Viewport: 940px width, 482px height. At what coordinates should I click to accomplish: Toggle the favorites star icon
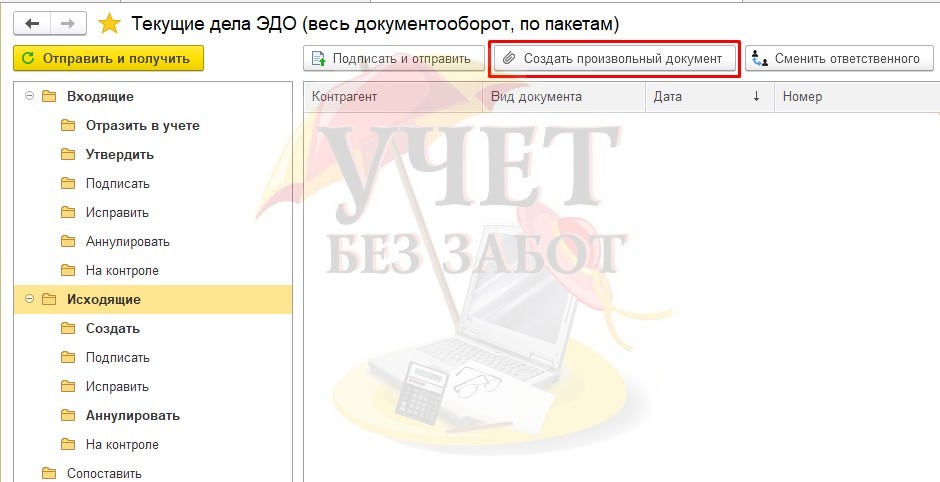tap(109, 23)
